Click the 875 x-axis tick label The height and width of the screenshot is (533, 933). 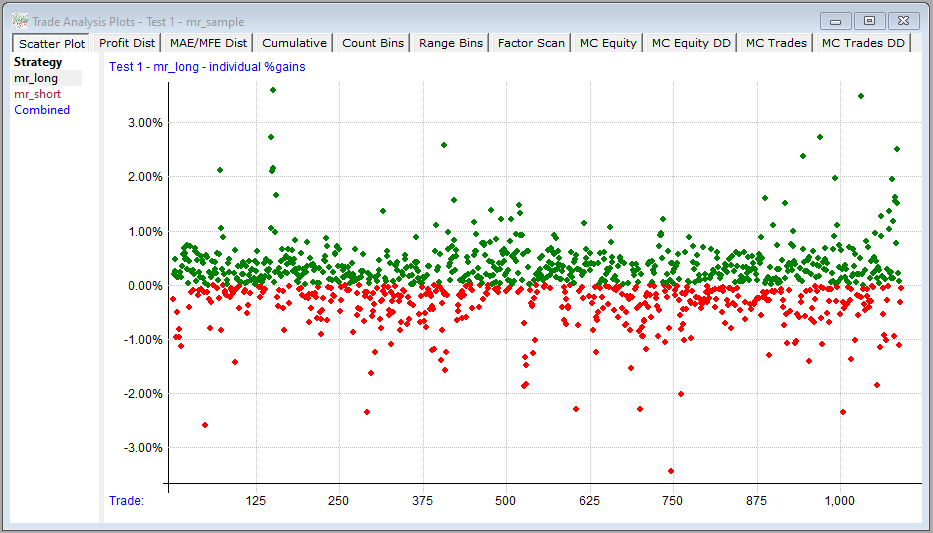point(757,500)
